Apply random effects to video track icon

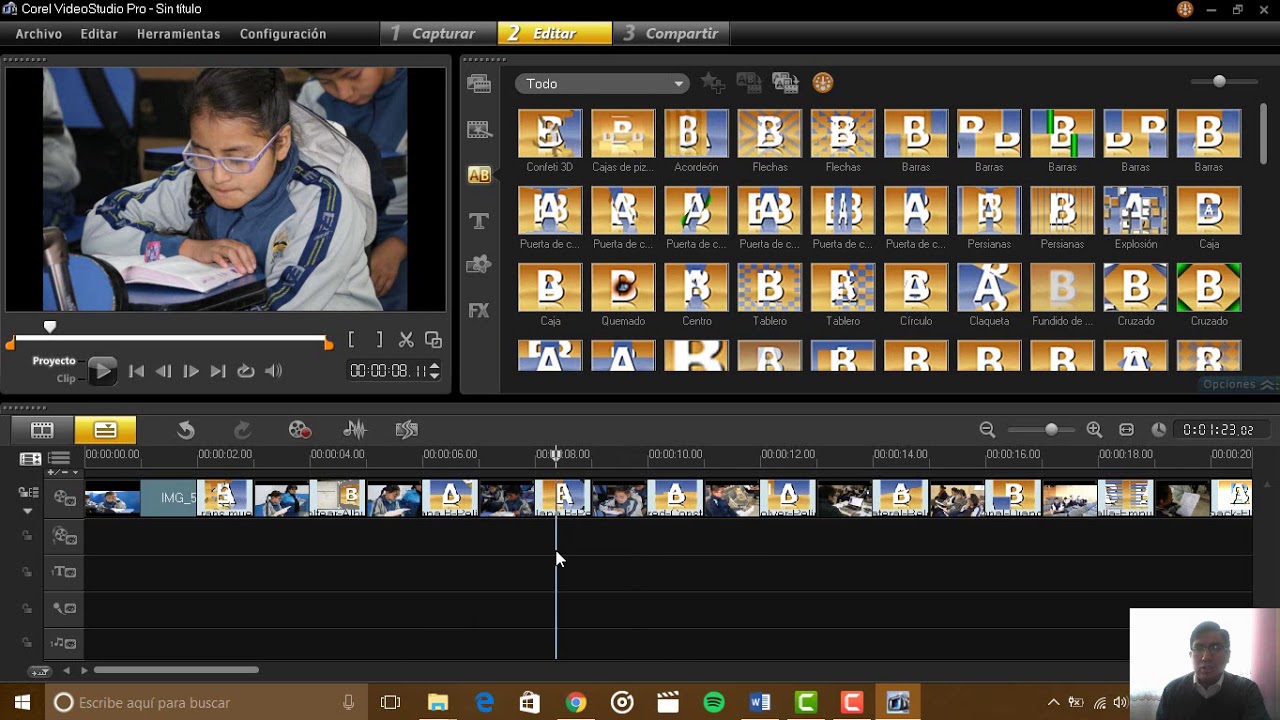click(785, 83)
